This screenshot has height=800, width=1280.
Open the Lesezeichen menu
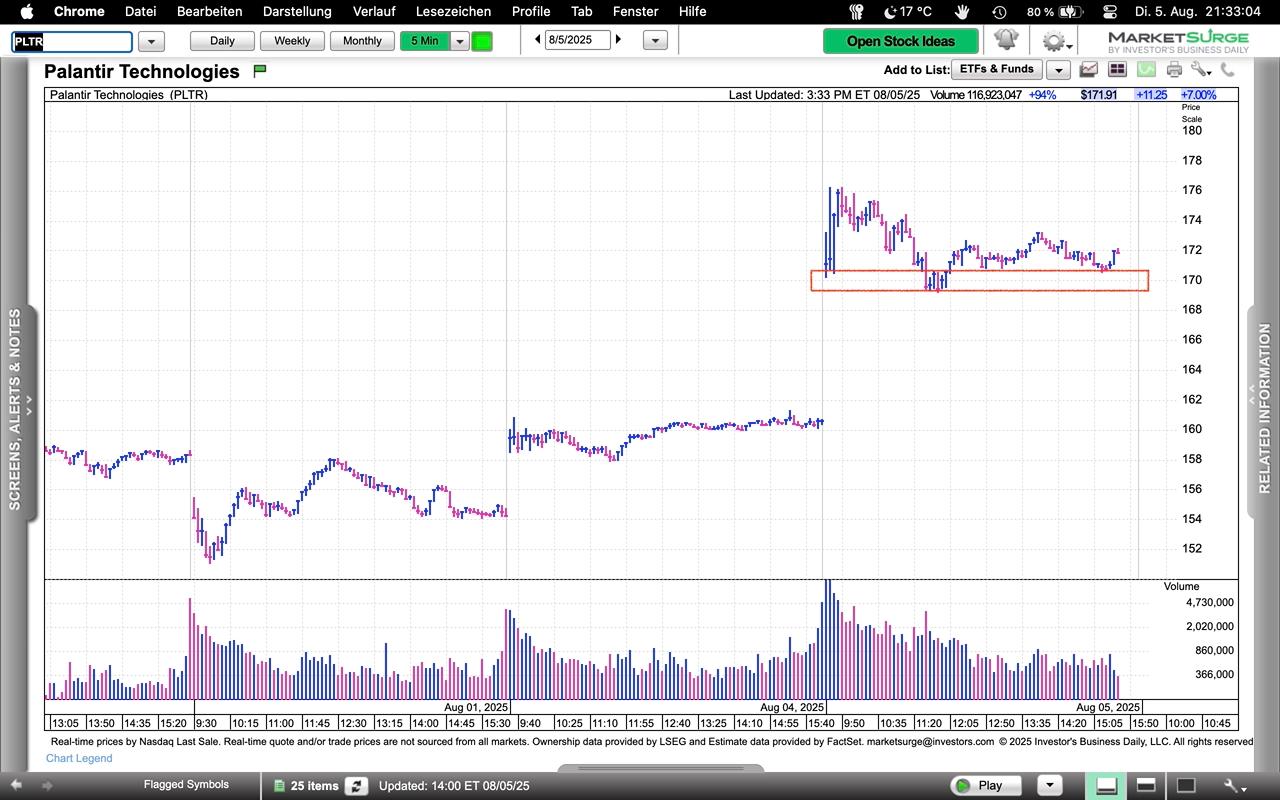click(x=453, y=11)
